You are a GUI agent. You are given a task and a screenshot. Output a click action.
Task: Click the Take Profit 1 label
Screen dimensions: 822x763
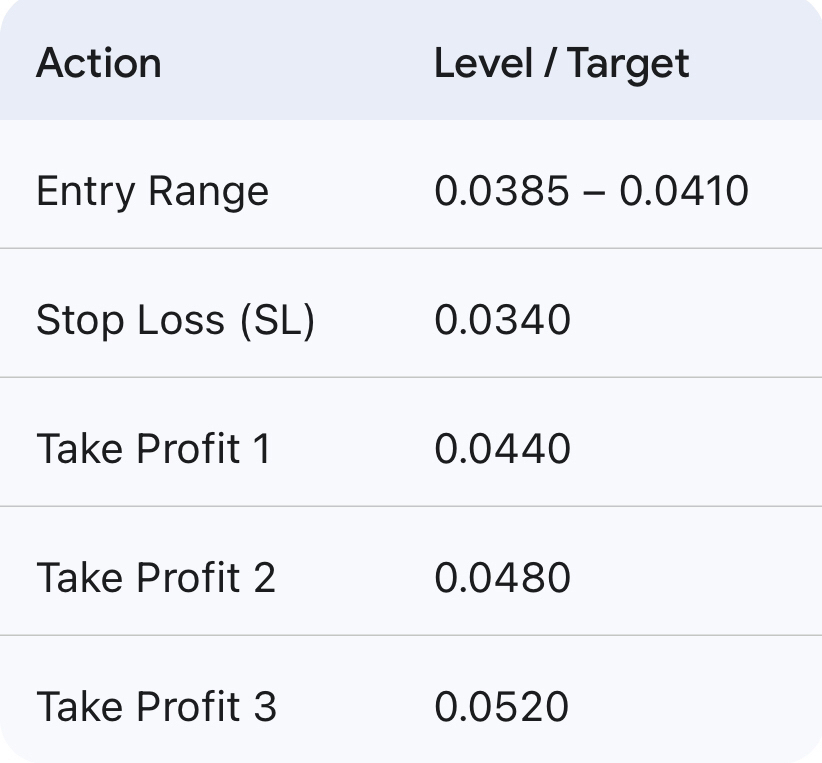(153, 449)
